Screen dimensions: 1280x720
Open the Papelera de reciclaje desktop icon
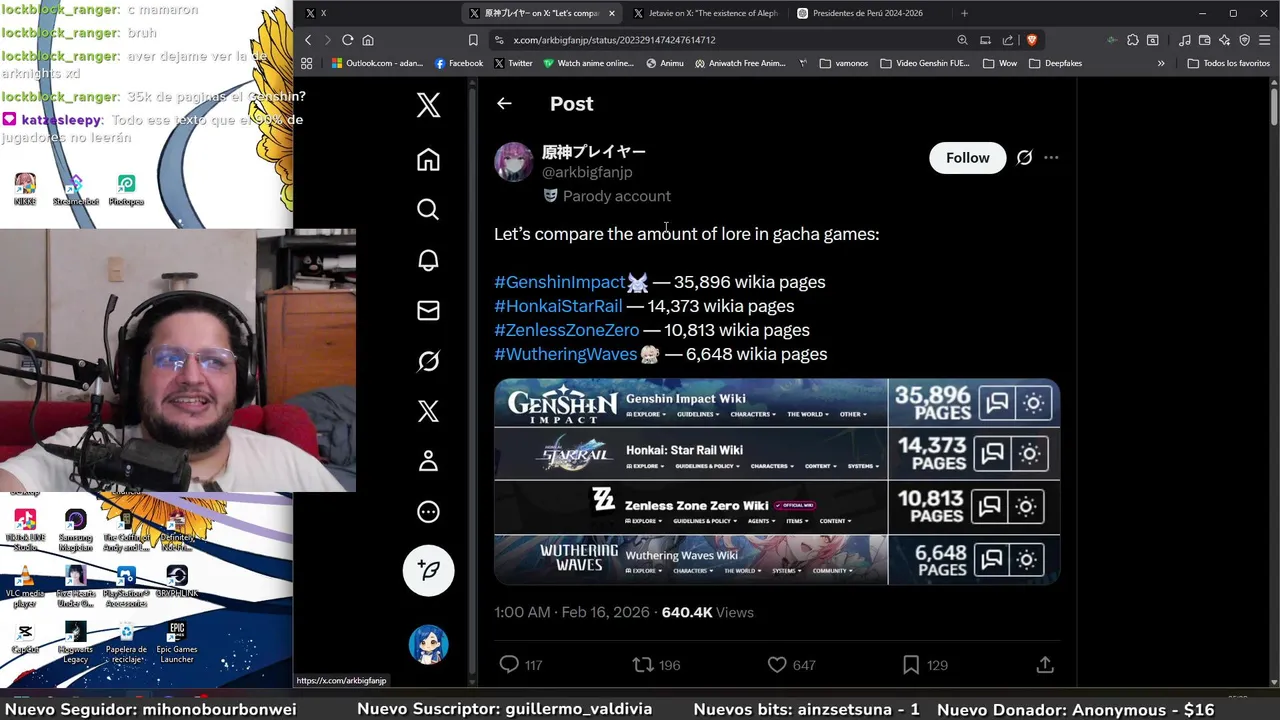pos(126,643)
